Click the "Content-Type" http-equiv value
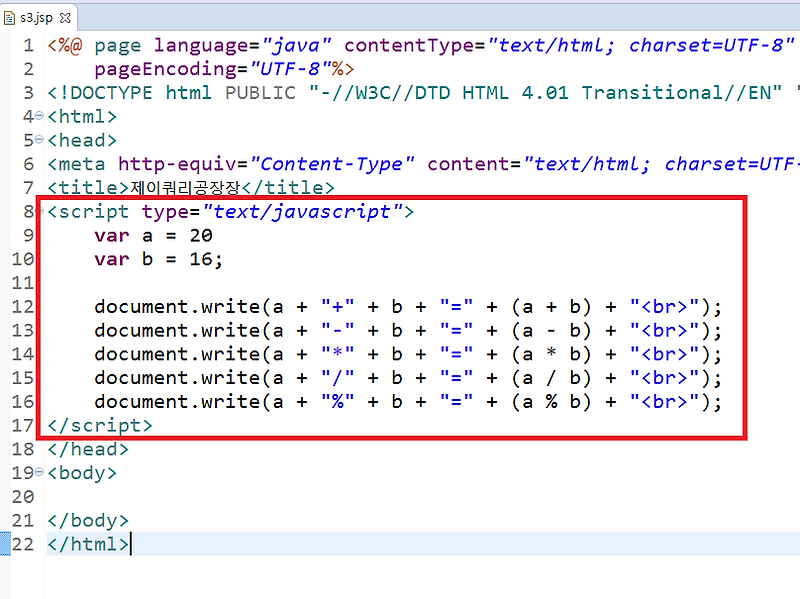800x599 pixels. [332, 164]
